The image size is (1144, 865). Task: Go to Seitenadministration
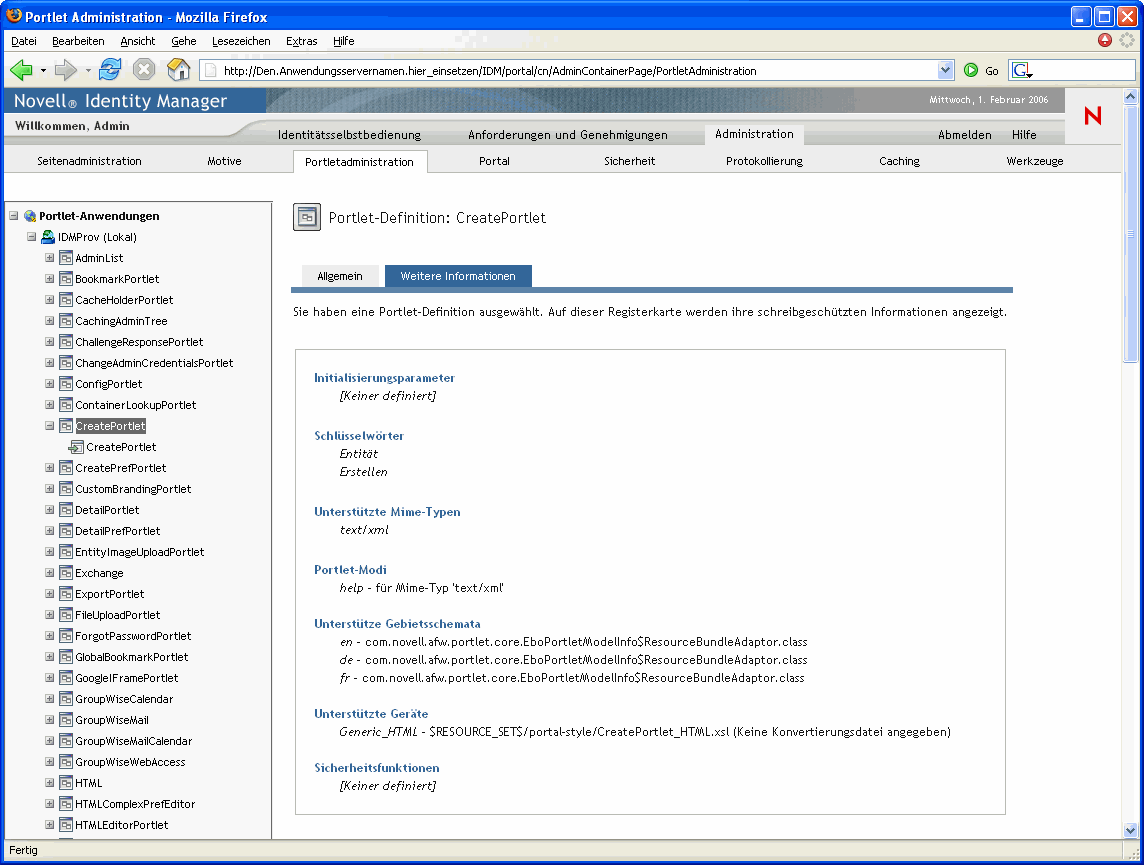click(90, 161)
